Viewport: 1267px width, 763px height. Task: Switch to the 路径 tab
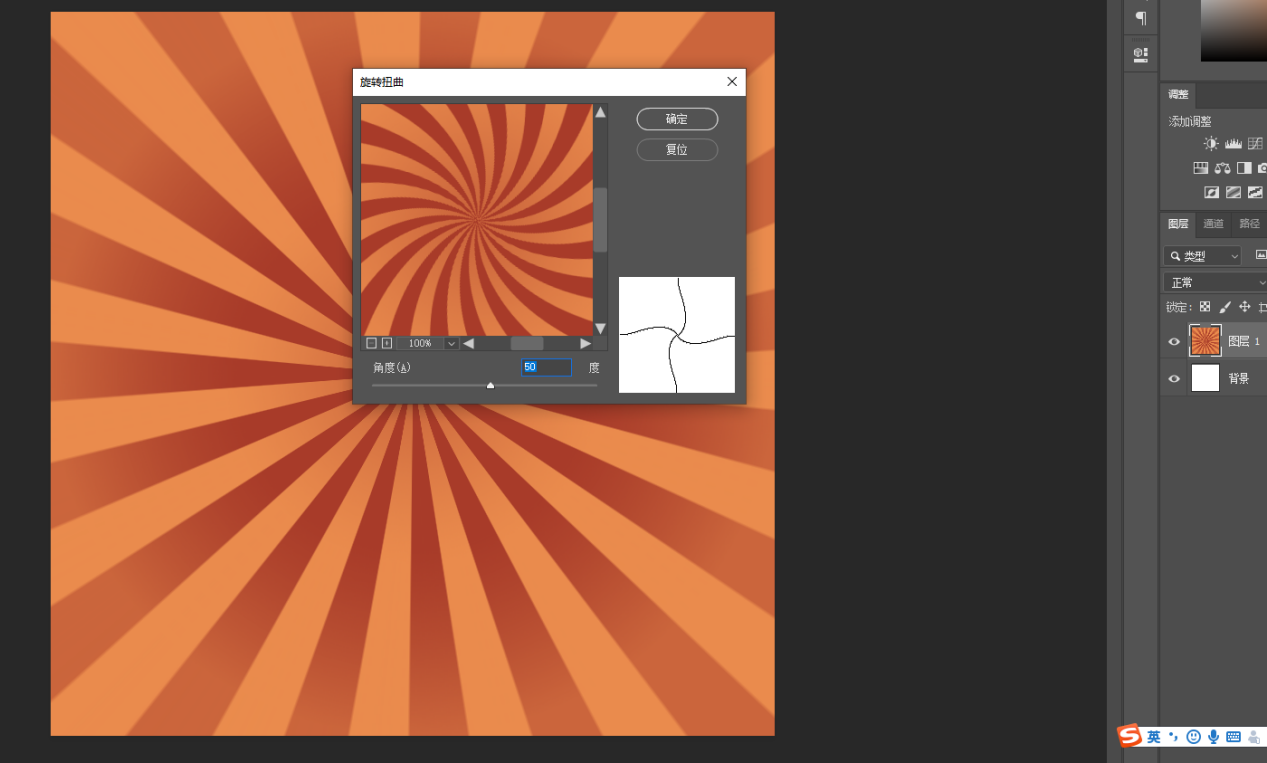pyautogui.click(x=1249, y=224)
